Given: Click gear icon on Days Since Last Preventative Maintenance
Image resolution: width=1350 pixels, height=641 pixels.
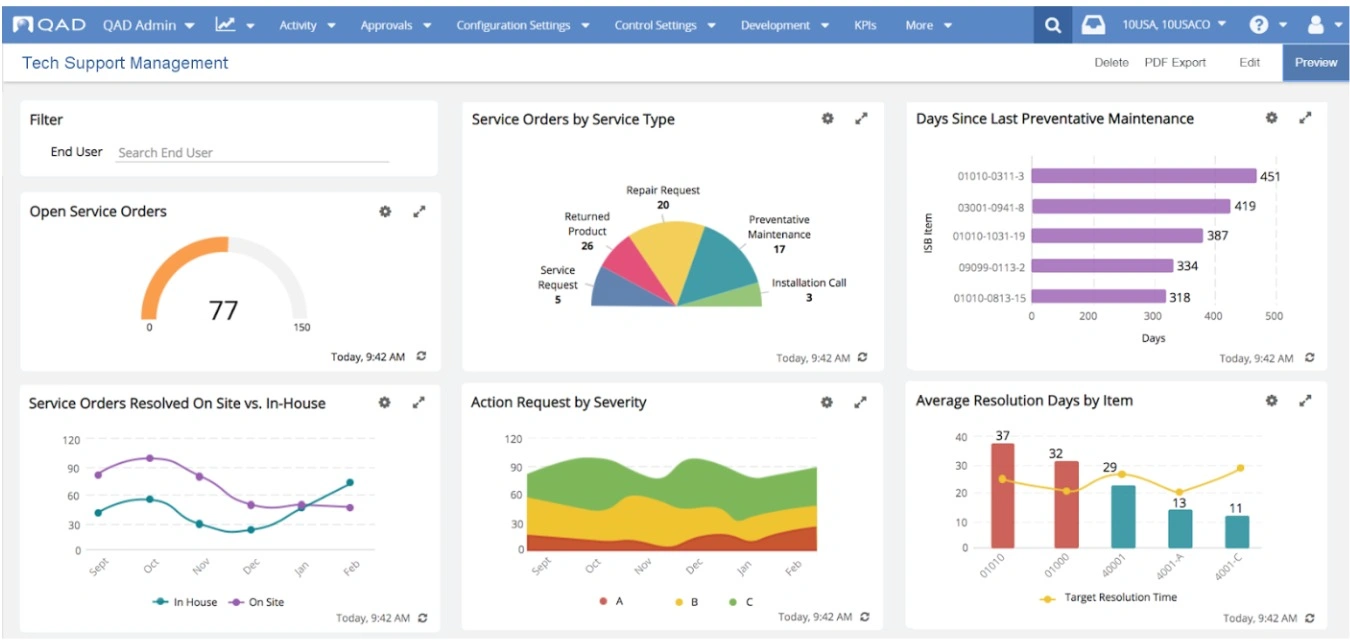Looking at the screenshot, I should coord(1271,118).
